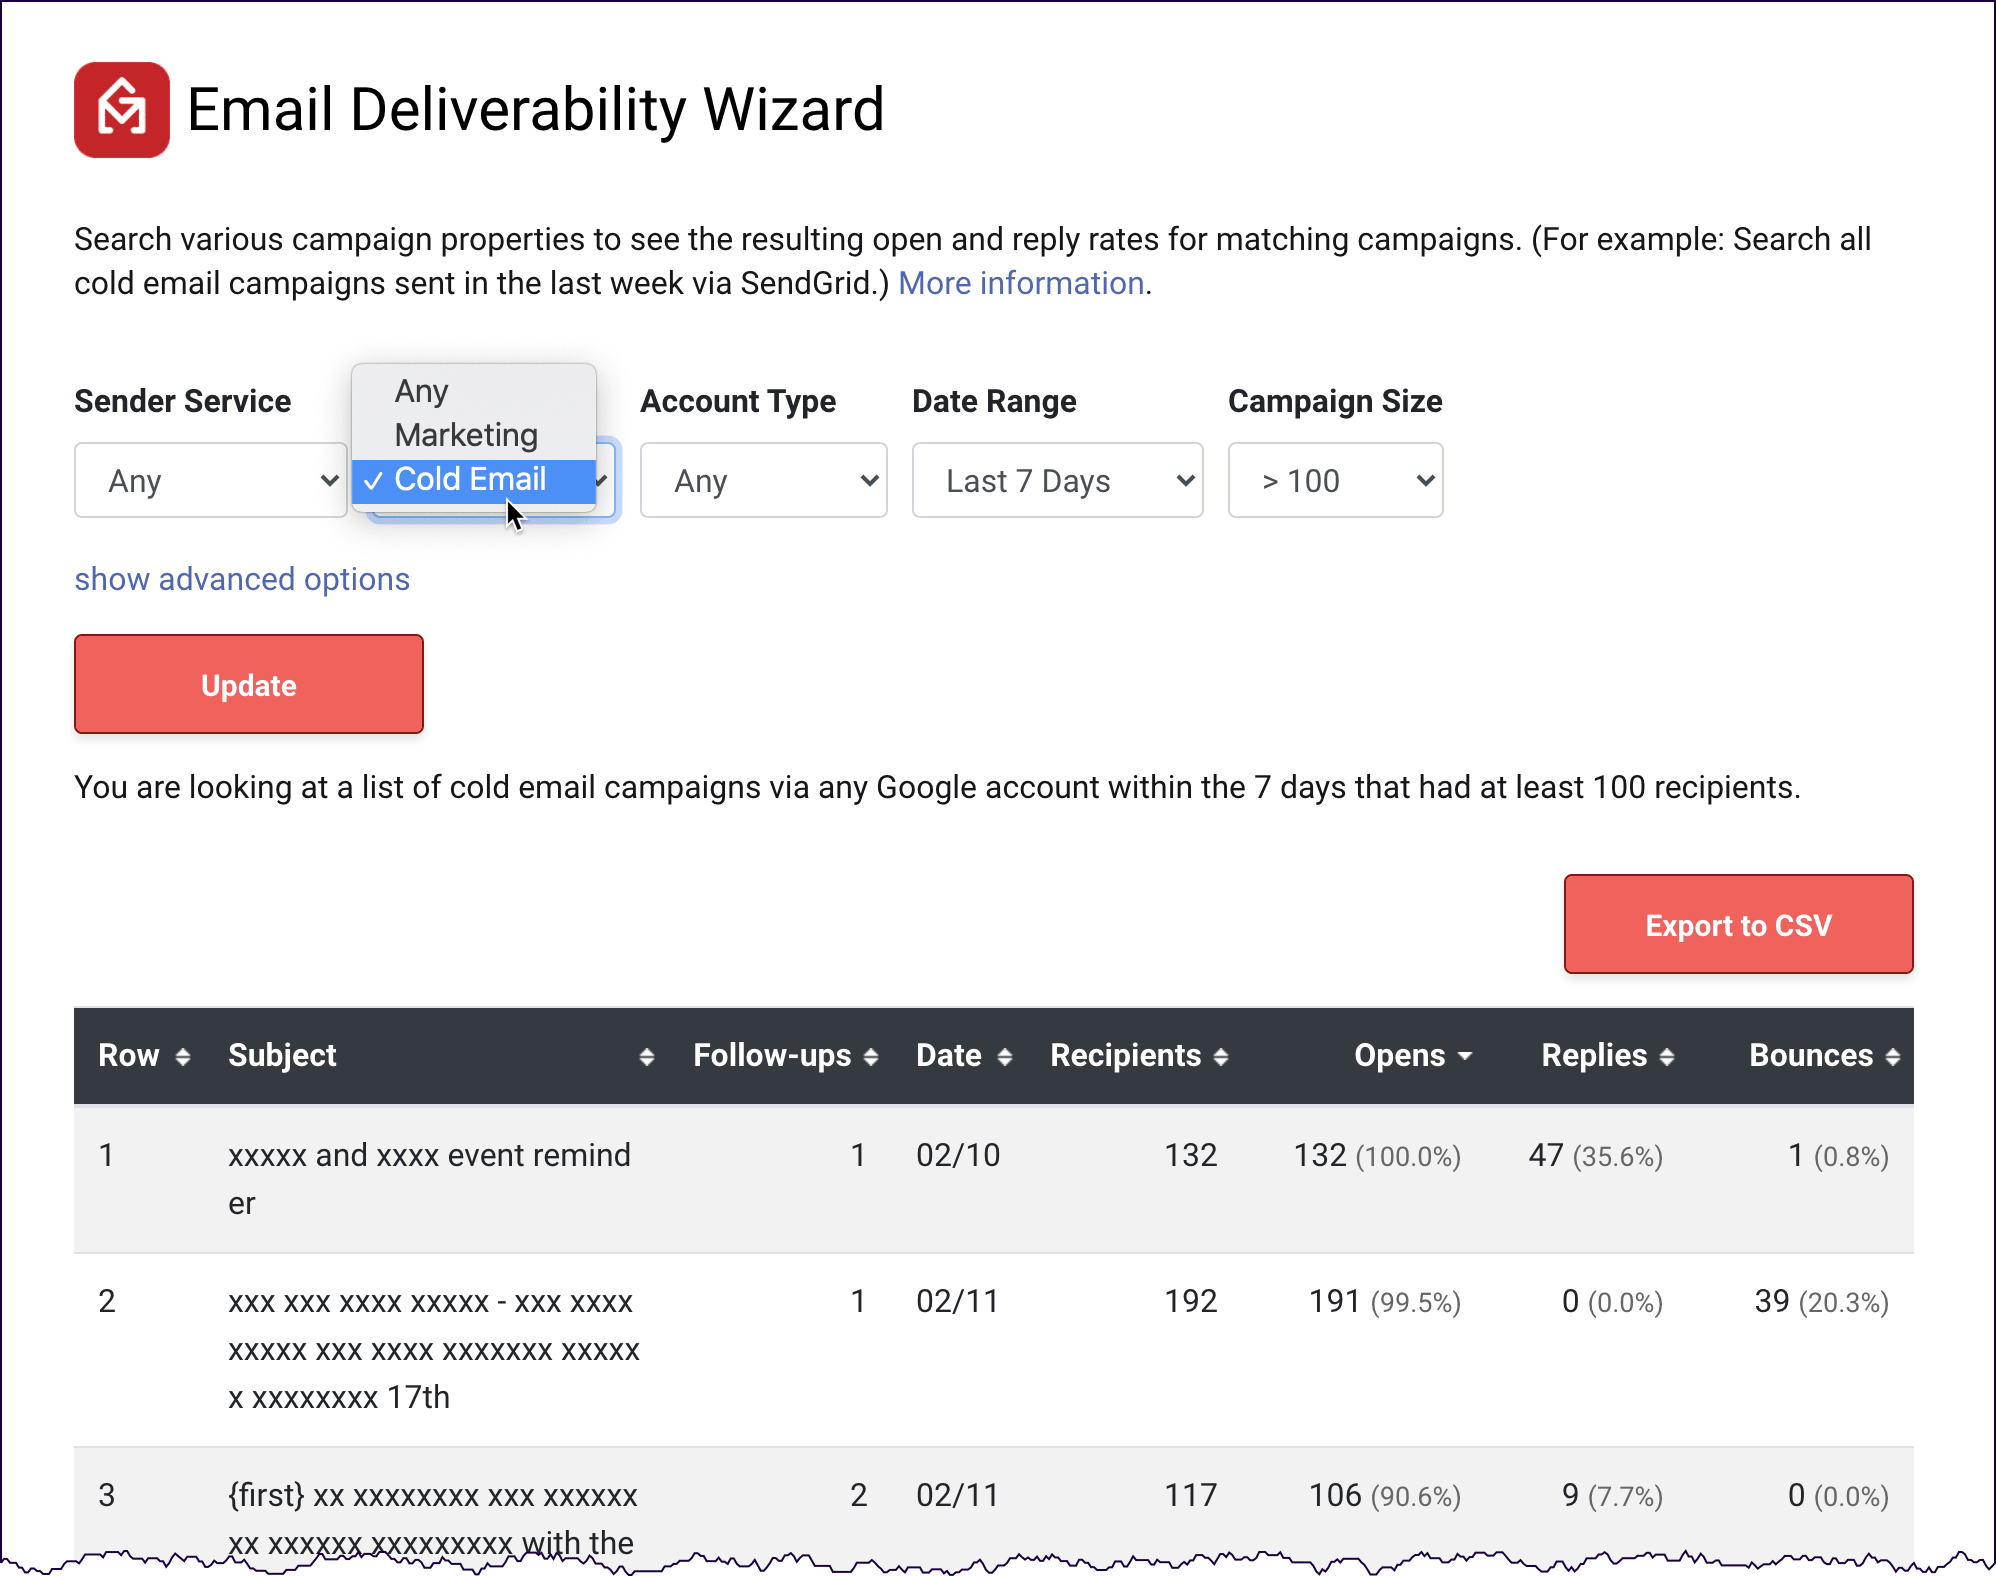This screenshot has width=1996, height=1576.
Task: Open the Campaign Size dropdown showing > 100
Action: (1335, 480)
